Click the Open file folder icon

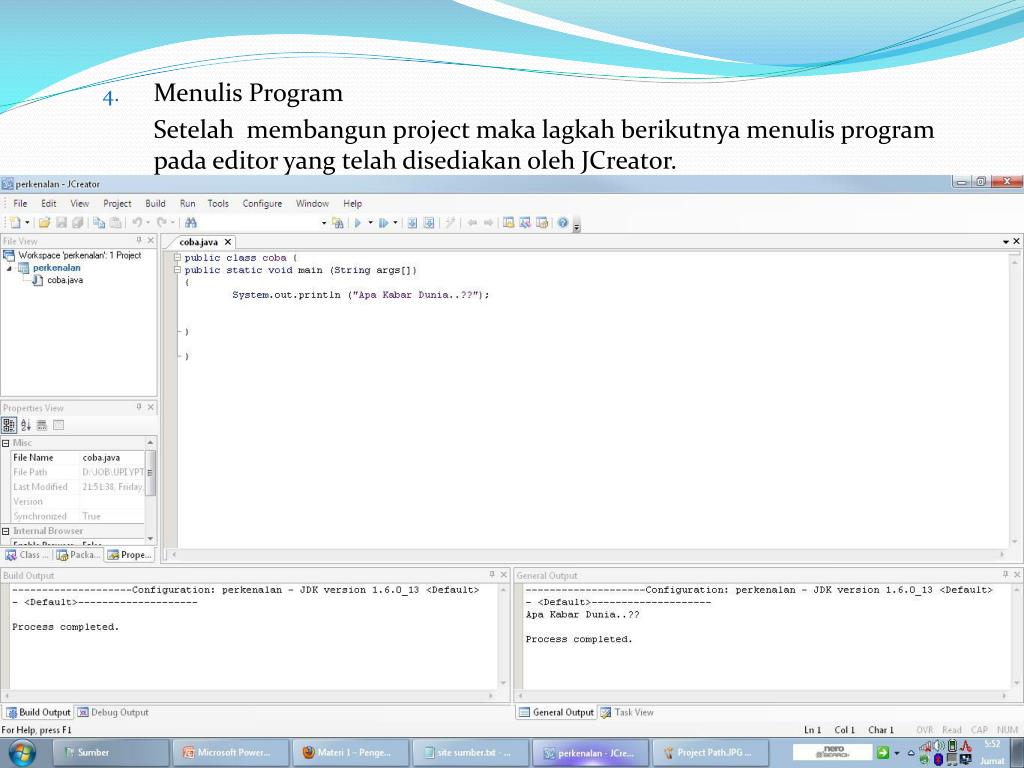point(44,223)
